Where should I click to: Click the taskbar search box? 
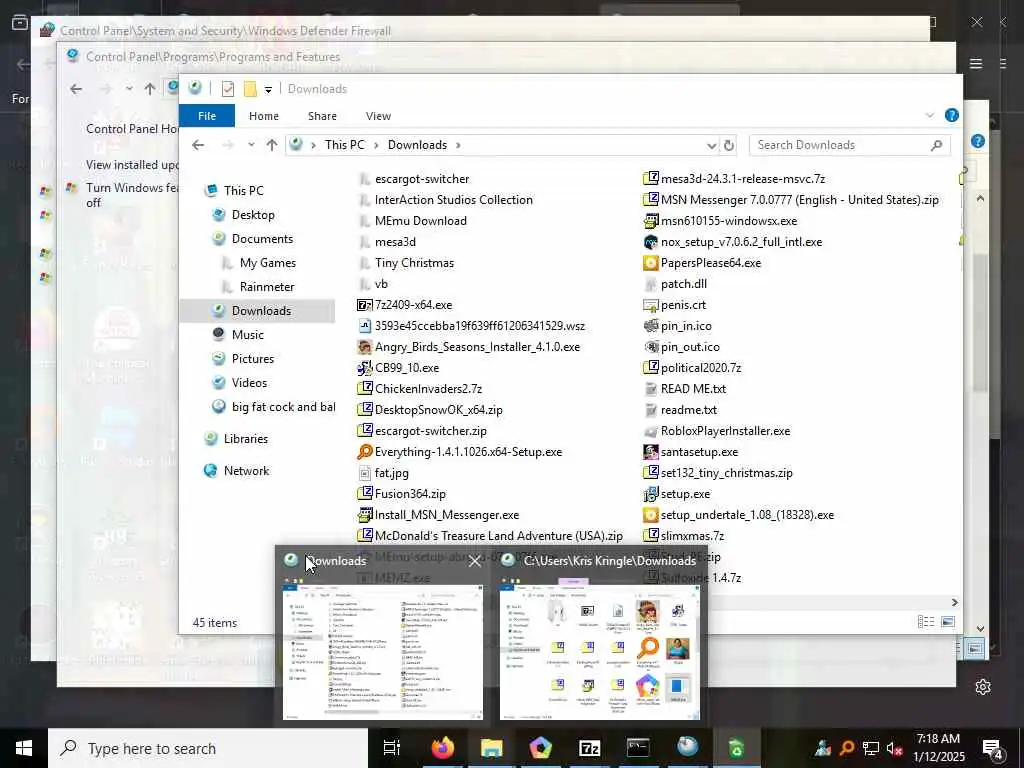click(208, 748)
